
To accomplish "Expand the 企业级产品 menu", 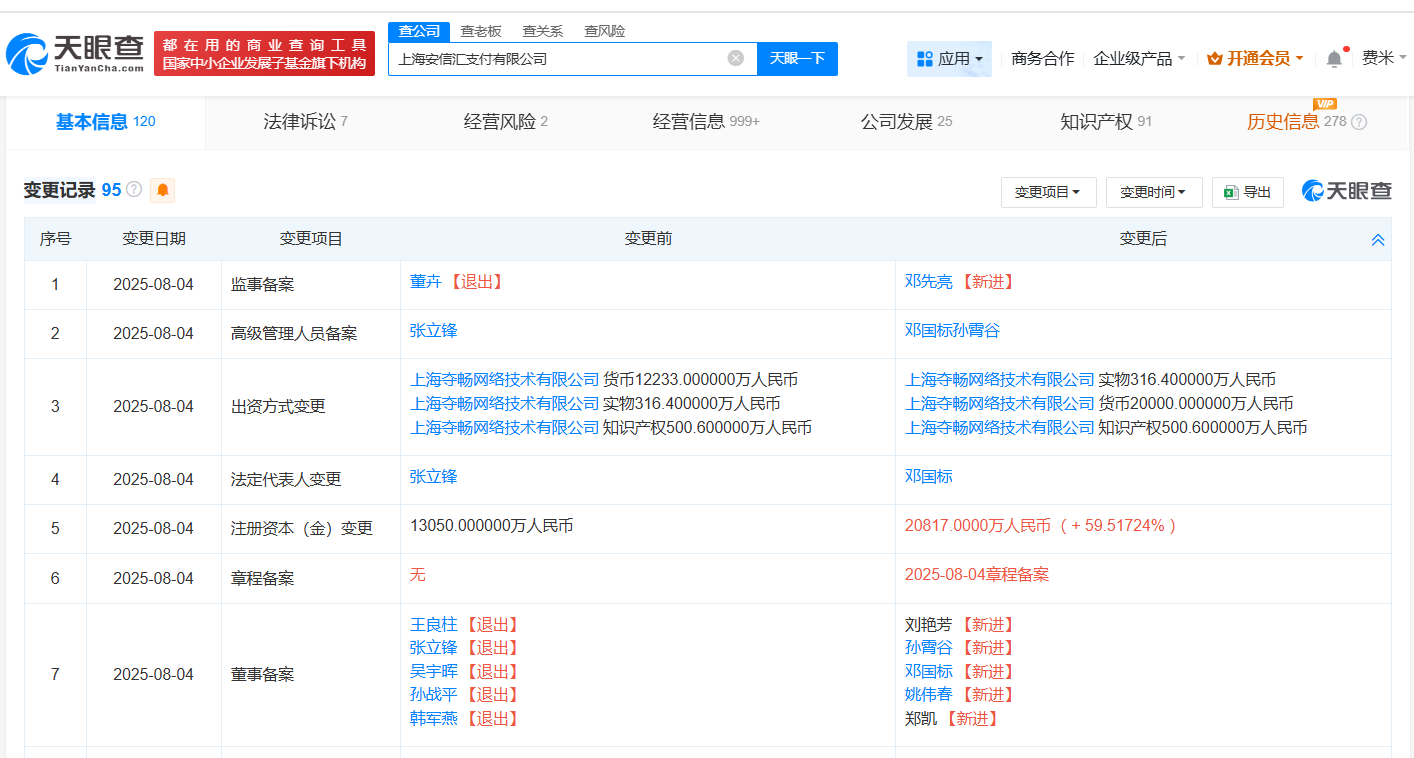I will [1139, 59].
